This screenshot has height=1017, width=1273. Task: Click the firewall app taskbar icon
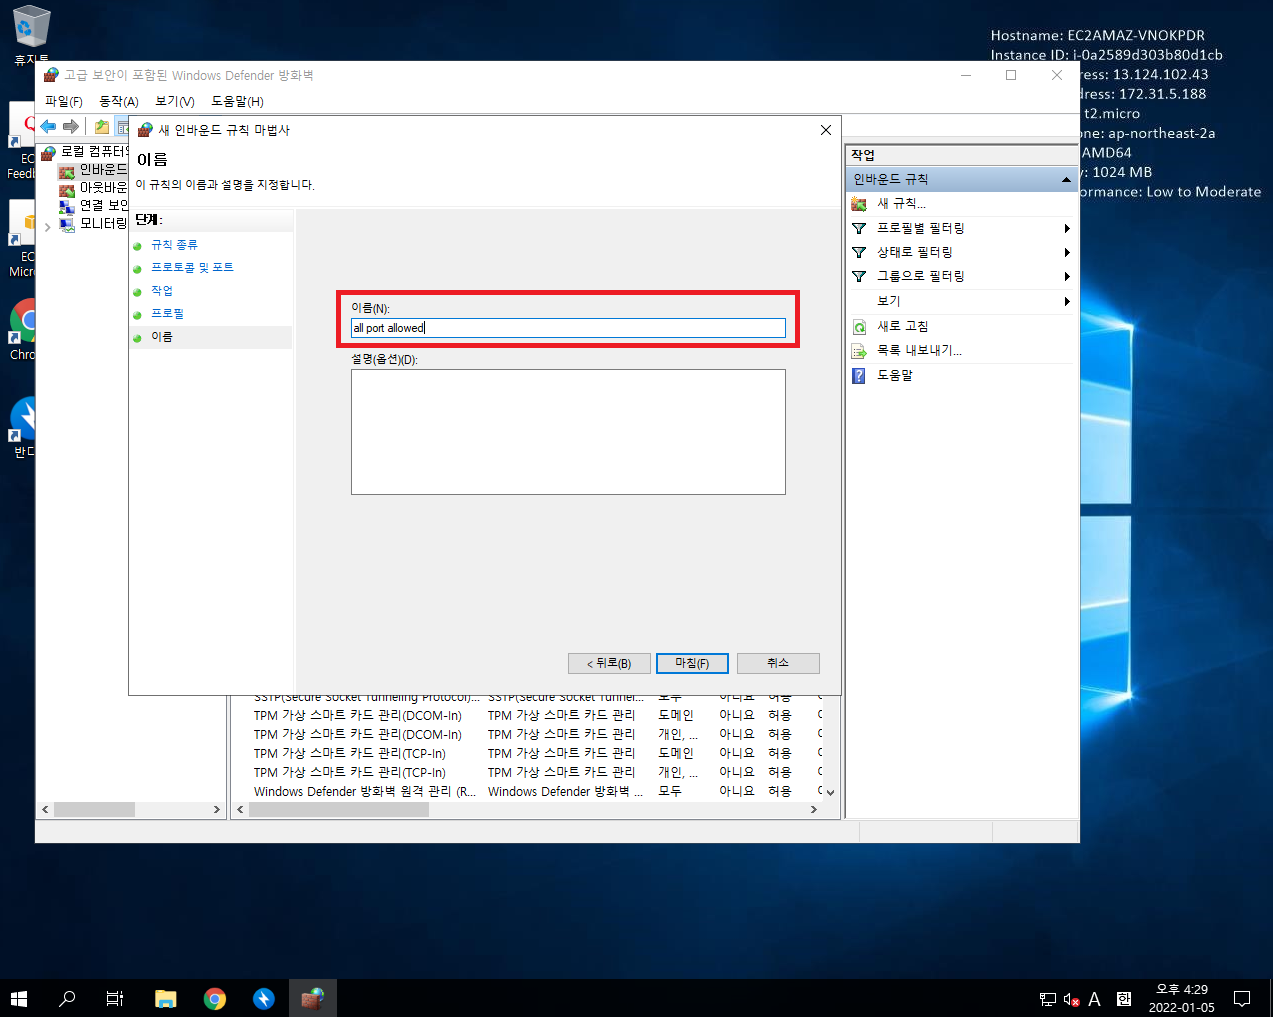313,998
